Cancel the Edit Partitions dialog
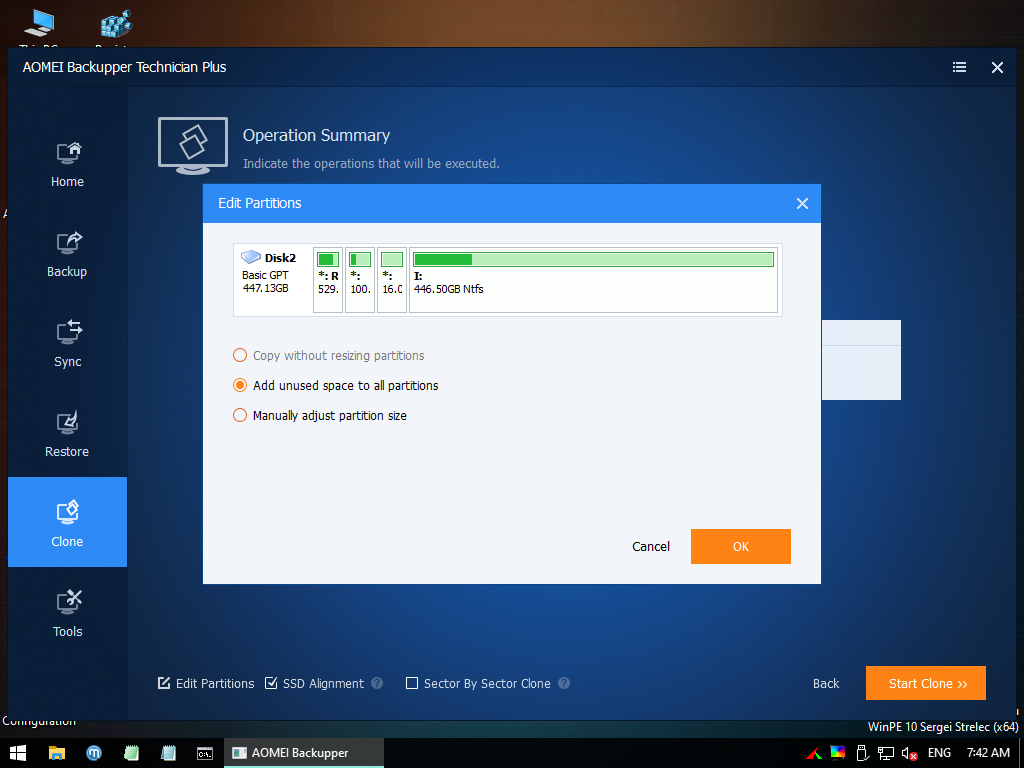Image resolution: width=1024 pixels, height=768 pixels. pyautogui.click(x=650, y=547)
